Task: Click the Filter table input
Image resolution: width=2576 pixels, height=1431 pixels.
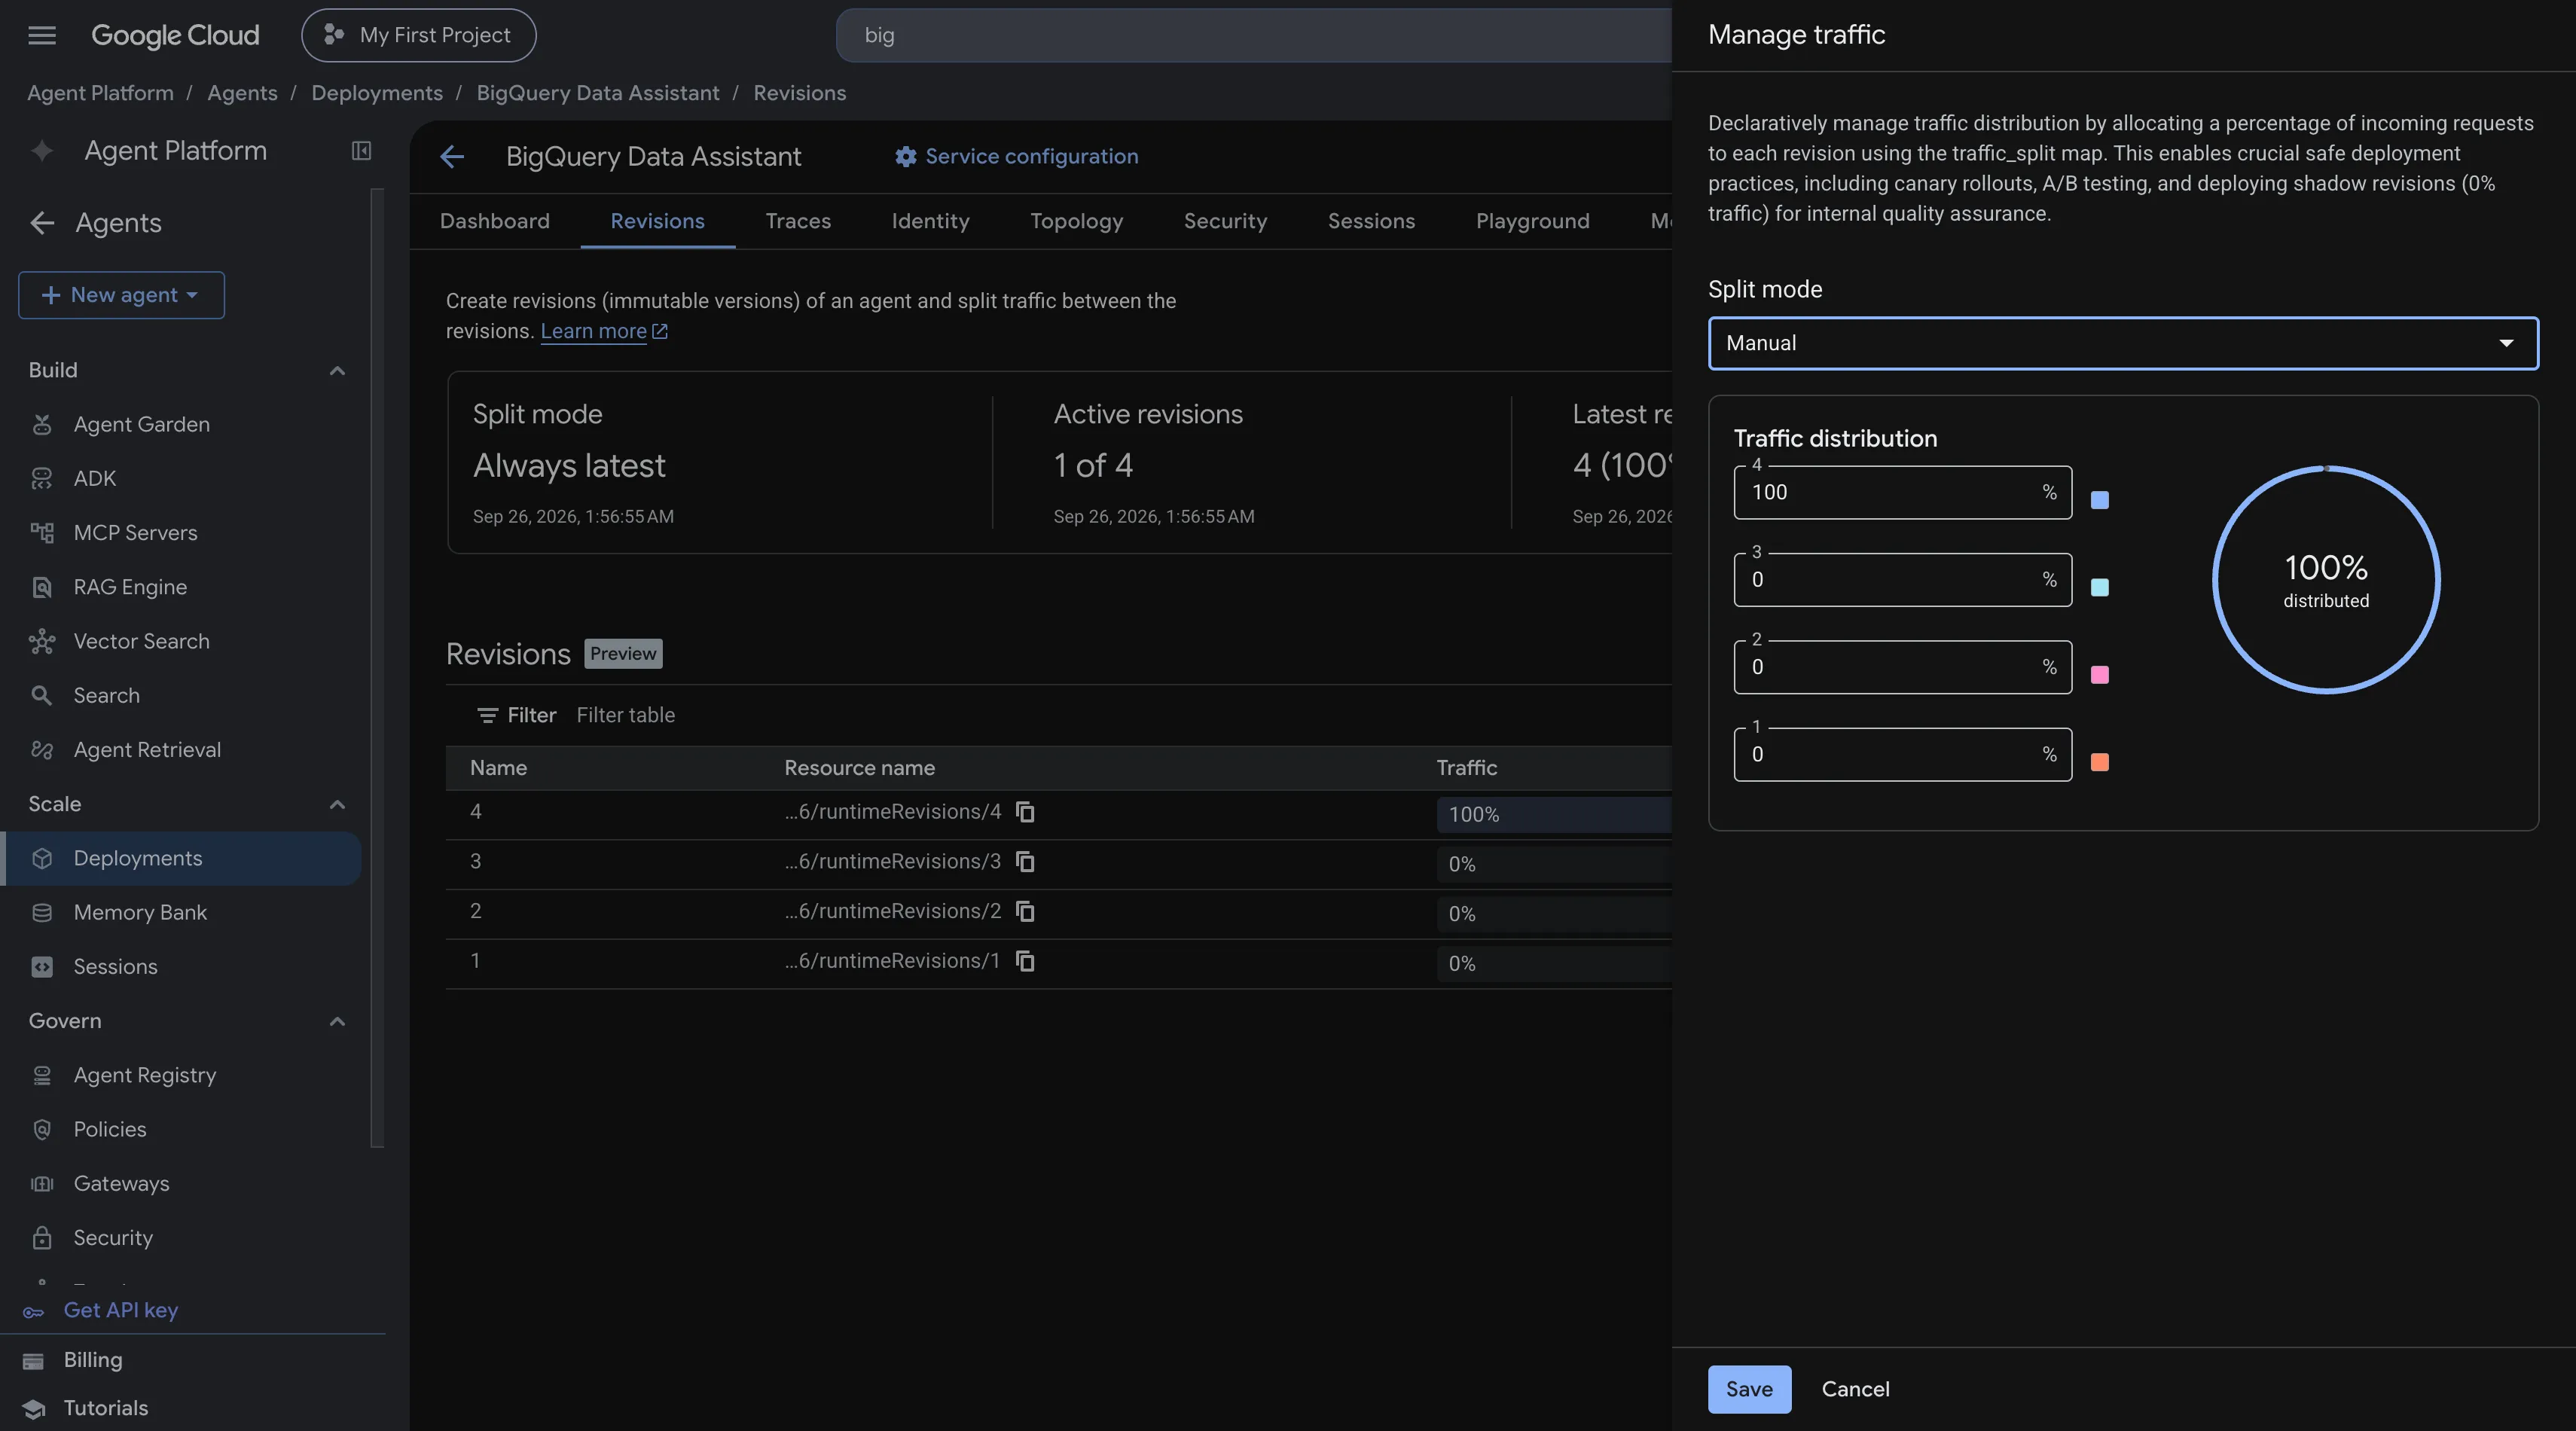Action: (626, 716)
